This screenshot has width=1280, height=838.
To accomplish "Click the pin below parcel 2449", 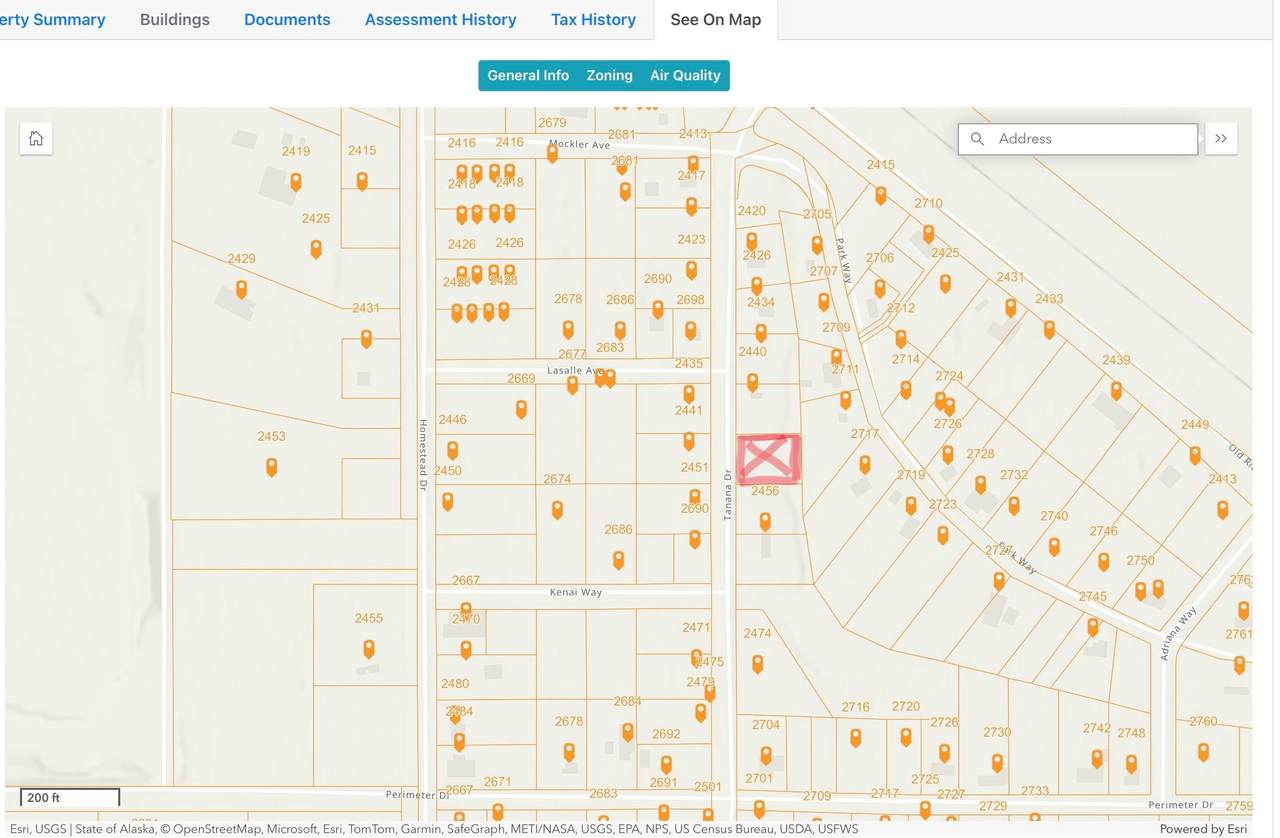I will 1194,455.
